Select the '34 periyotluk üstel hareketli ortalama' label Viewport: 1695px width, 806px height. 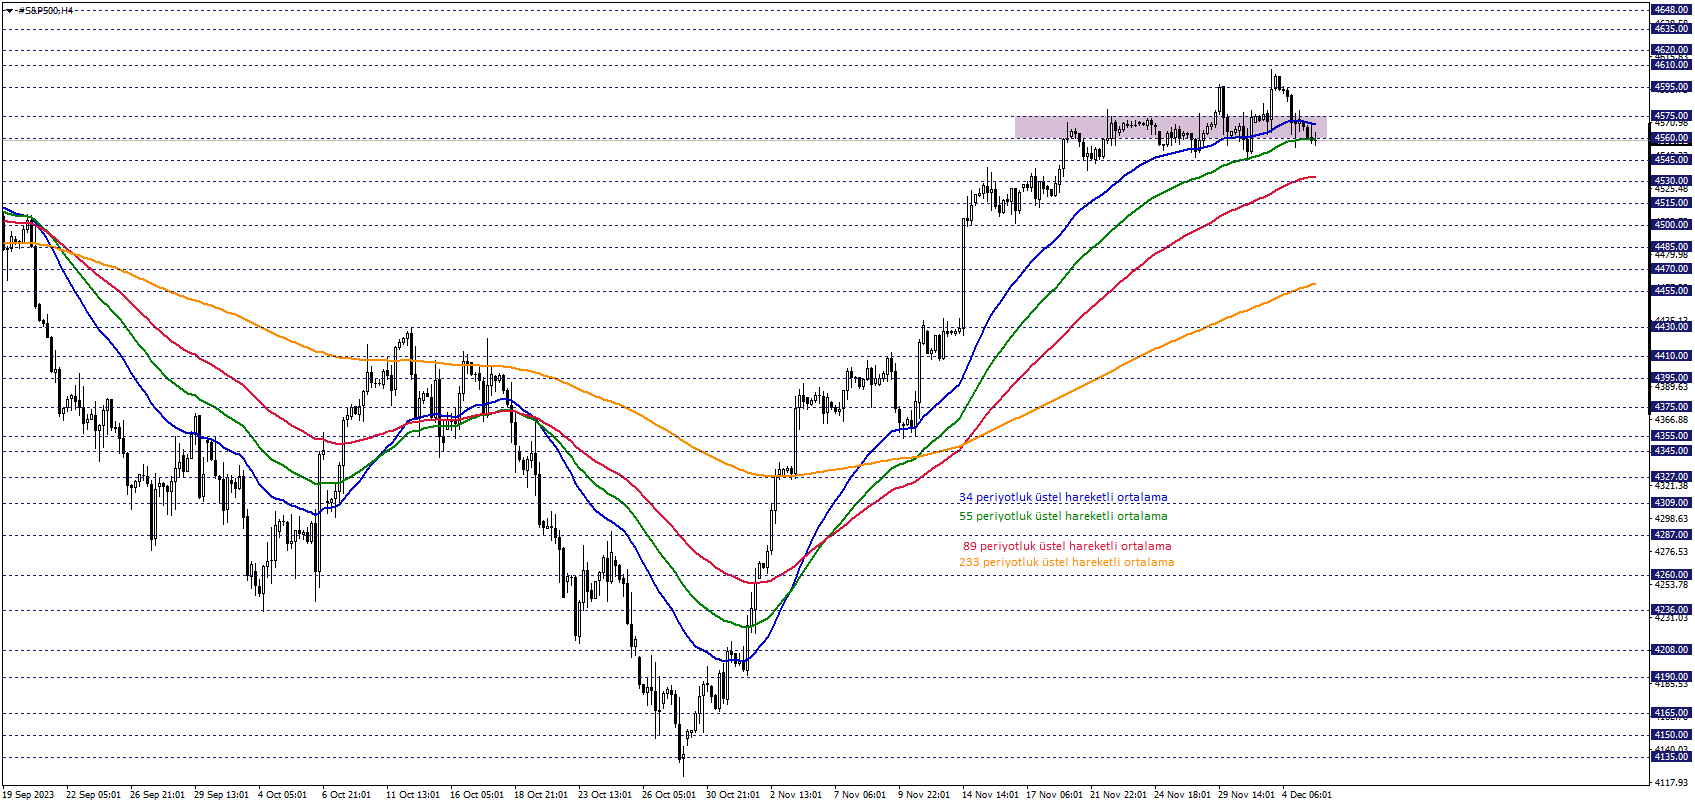[x=1063, y=497]
